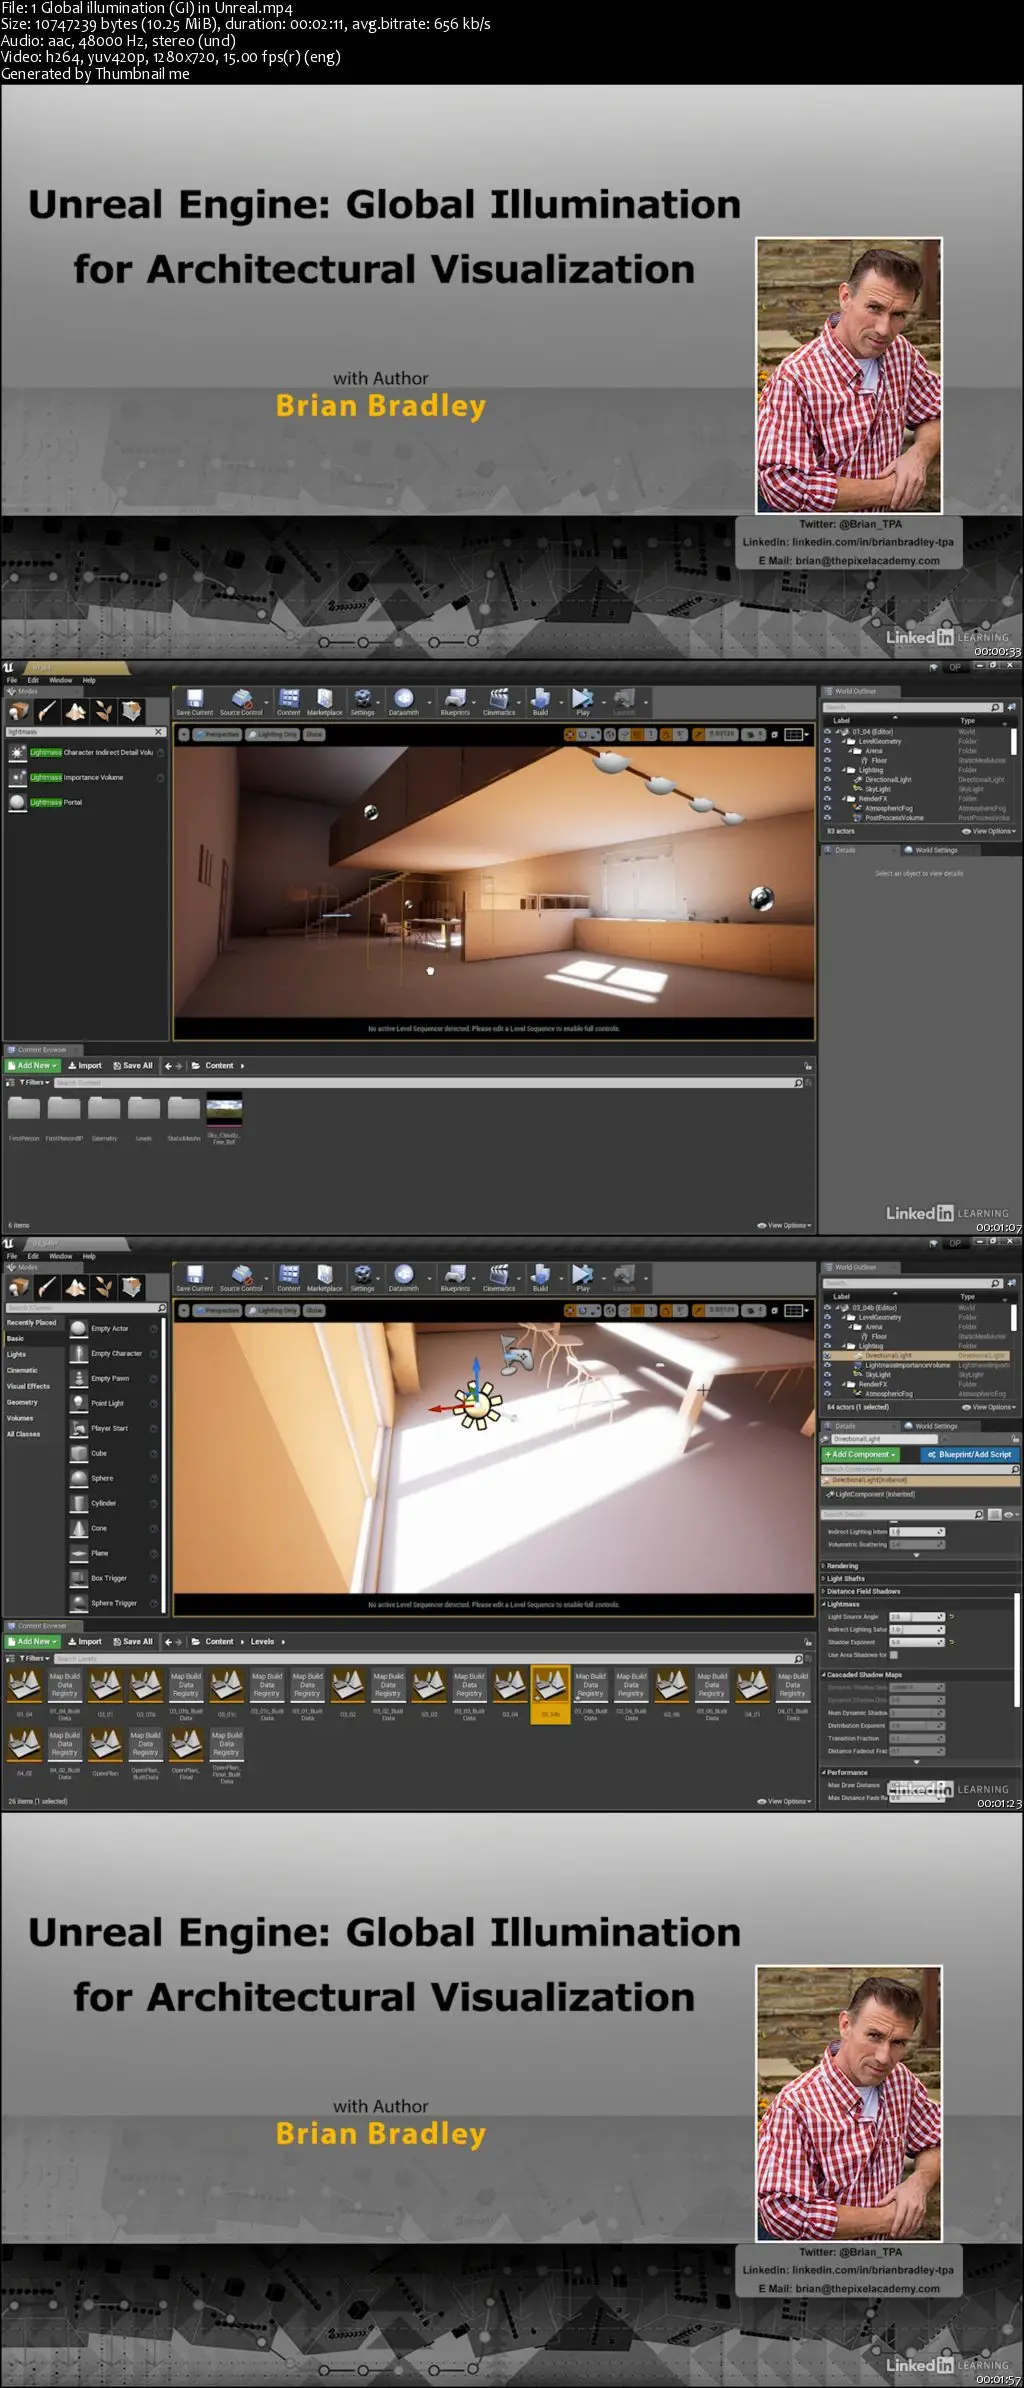Select Paint mode brush icon in the 00:01:07 frame
This screenshot has width=1024, height=2388.
47,711
